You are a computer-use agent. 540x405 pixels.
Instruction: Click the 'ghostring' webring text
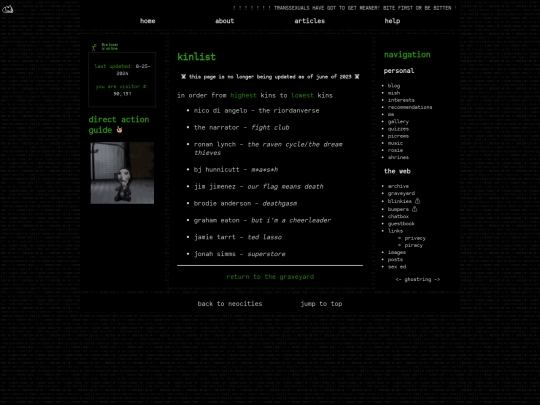click(418, 279)
